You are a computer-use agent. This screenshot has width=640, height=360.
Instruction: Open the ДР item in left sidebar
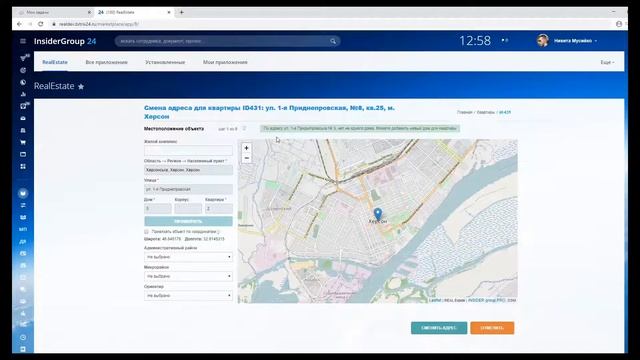click(23, 242)
